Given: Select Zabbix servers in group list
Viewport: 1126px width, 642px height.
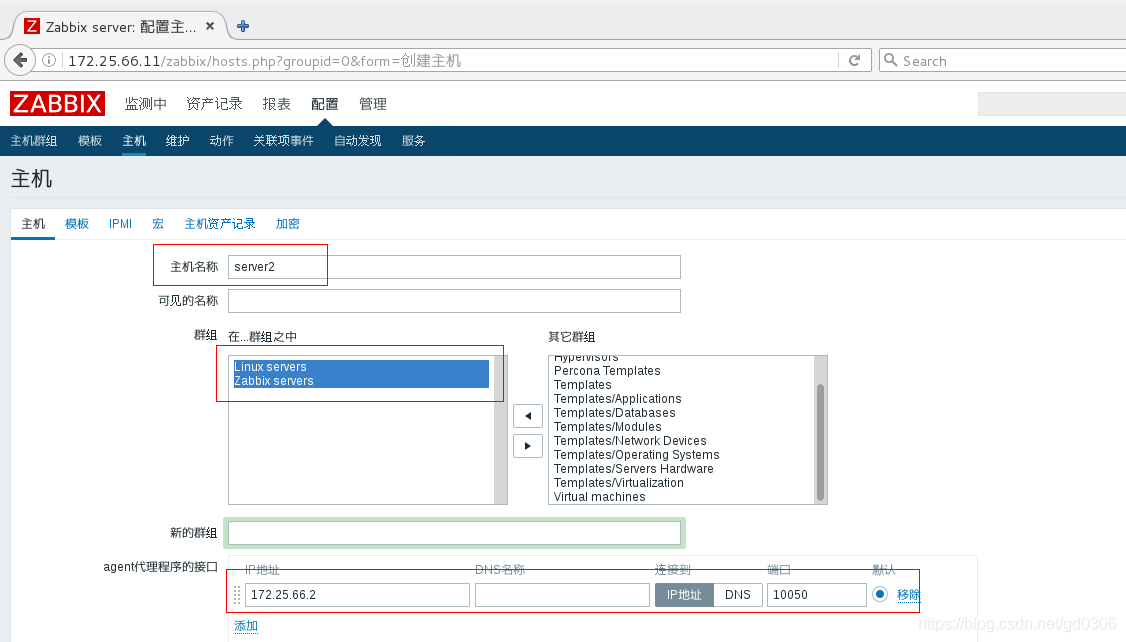Looking at the screenshot, I should 360,381.
